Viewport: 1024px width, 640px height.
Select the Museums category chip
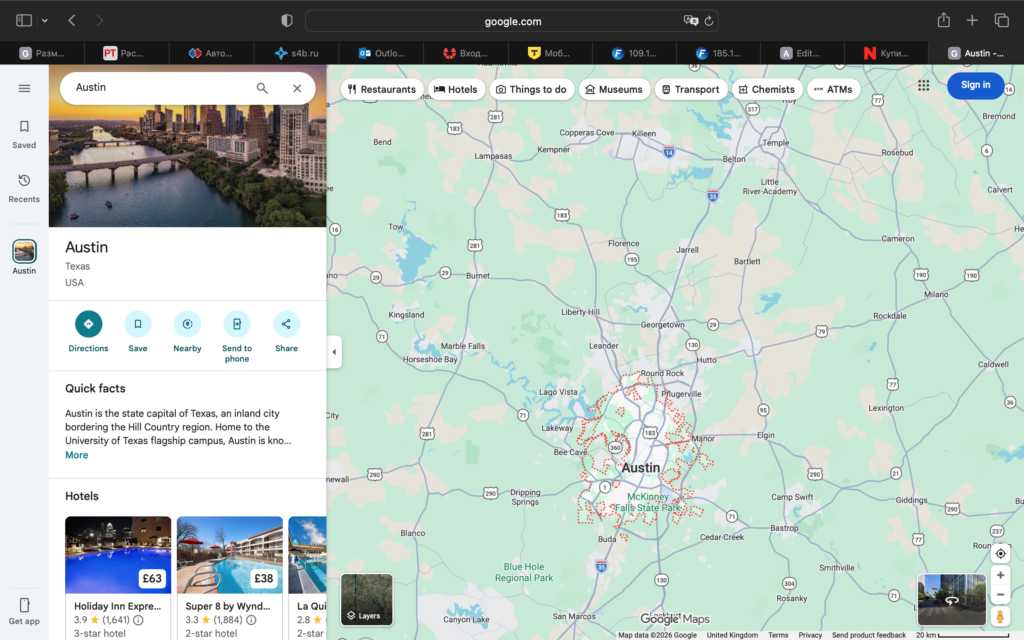613,89
